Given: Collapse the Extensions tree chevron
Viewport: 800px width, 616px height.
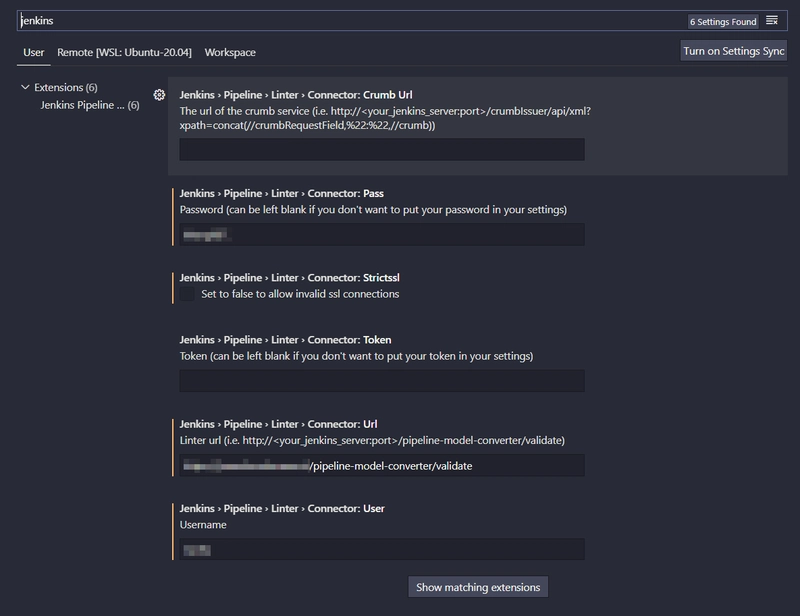Looking at the screenshot, I should [26, 88].
